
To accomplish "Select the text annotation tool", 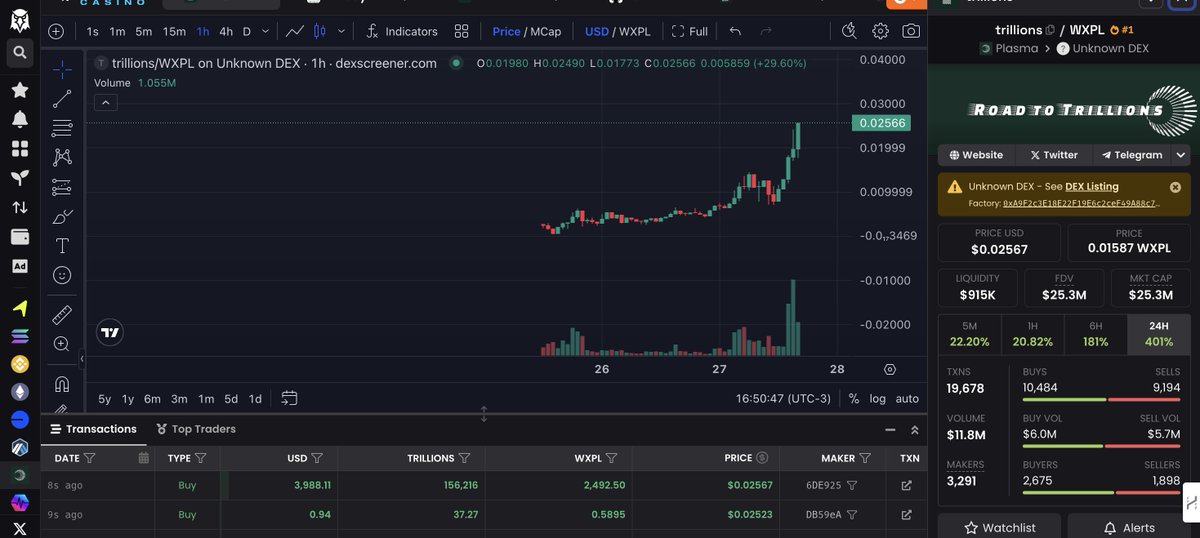I will click(x=62, y=245).
